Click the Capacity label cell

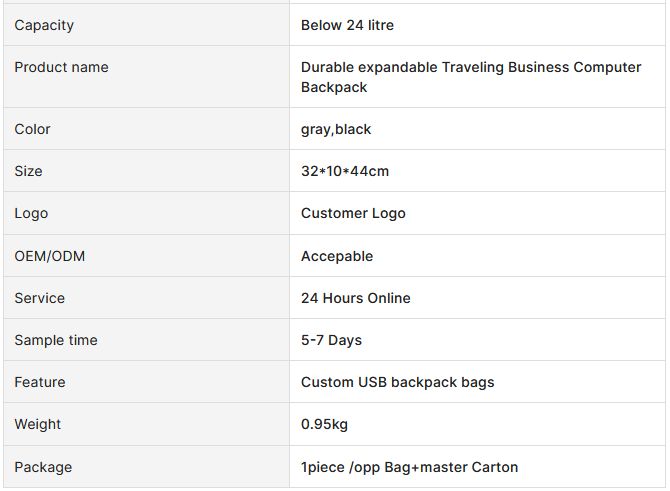tap(147, 25)
